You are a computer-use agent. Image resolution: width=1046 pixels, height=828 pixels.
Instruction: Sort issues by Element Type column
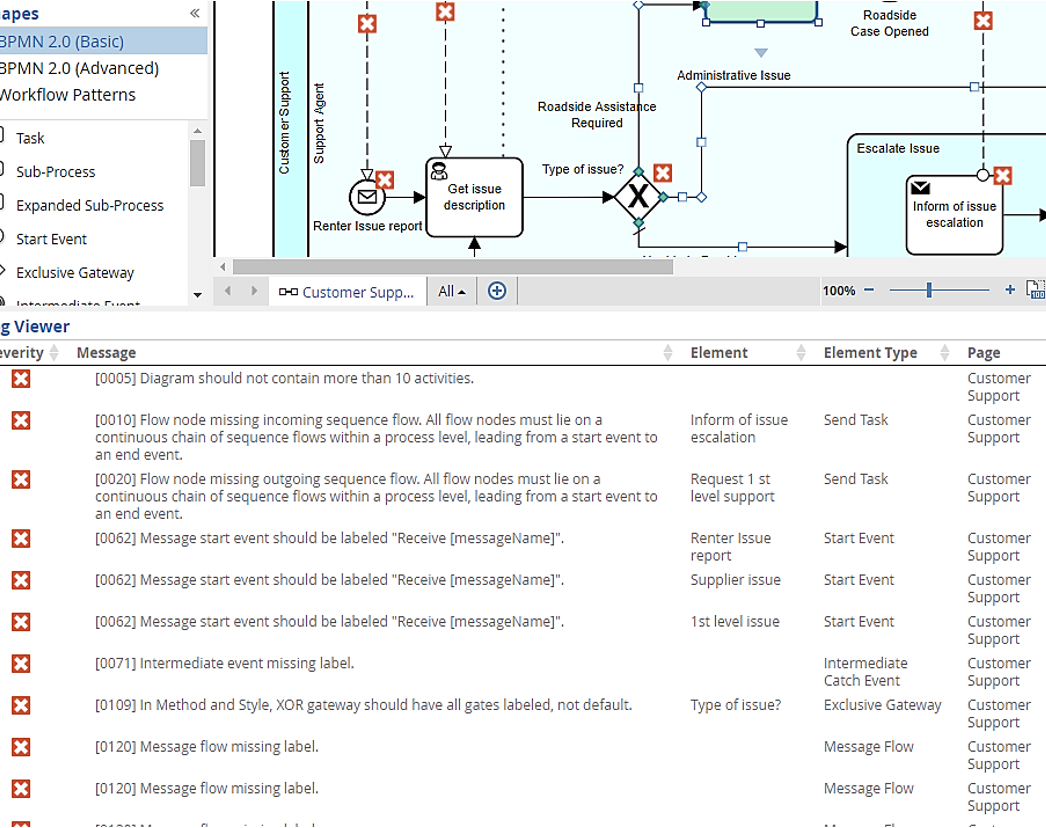[943, 353]
